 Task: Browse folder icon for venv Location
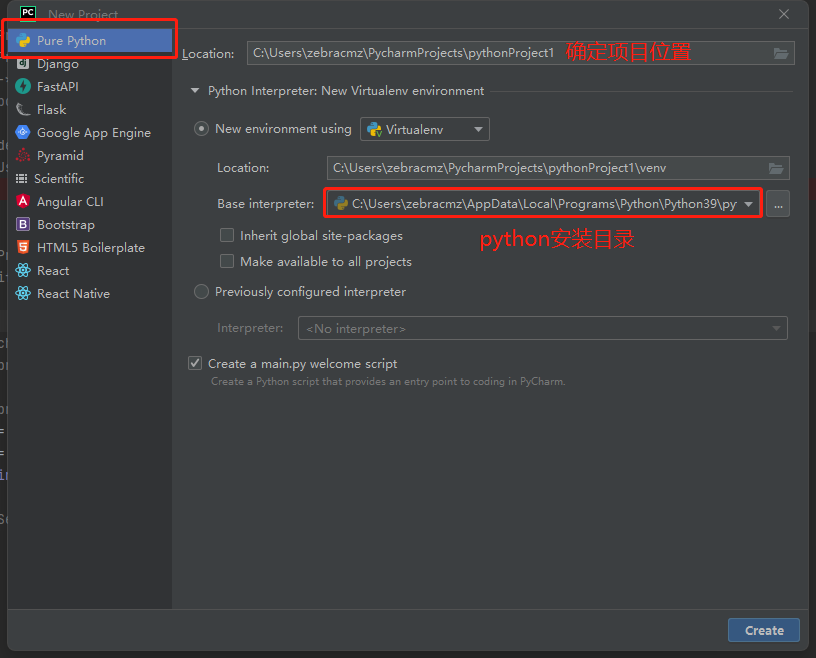point(776,168)
